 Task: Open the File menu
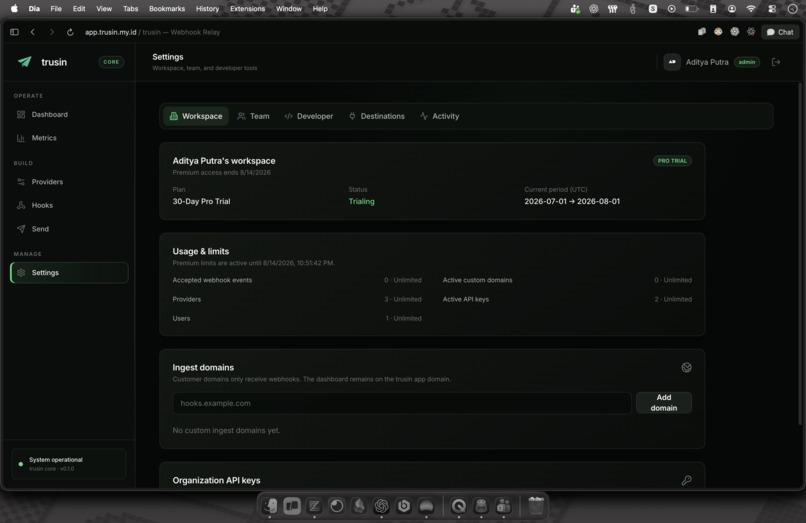[56, 9]
